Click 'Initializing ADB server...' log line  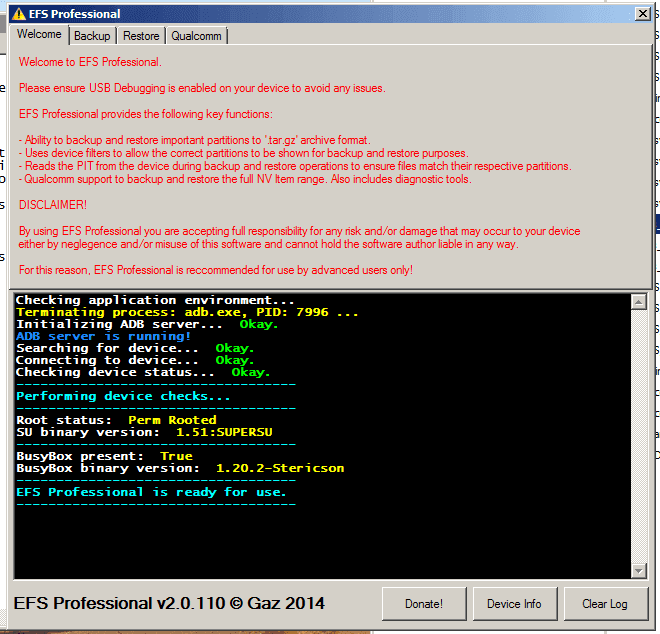(x=147, y=324)
